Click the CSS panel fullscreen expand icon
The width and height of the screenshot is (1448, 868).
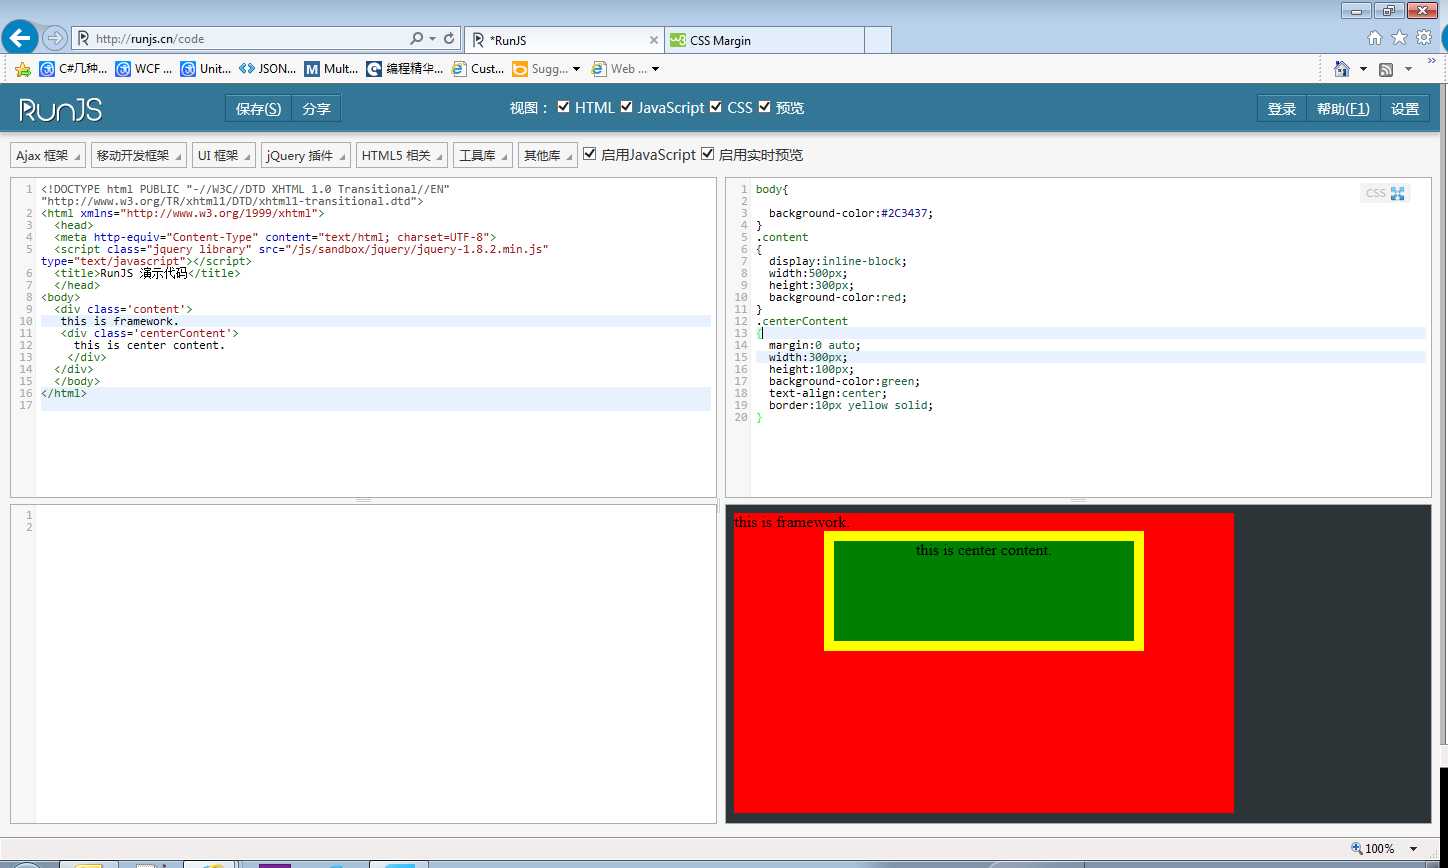click(1398, 193)
